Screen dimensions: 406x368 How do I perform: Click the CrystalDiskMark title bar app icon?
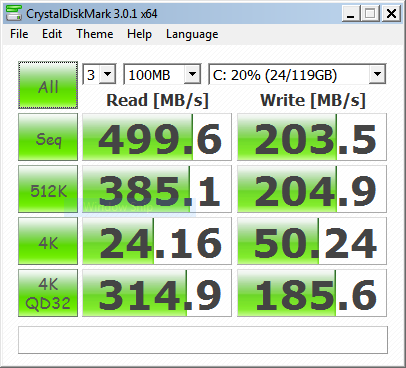click(14, 13)
